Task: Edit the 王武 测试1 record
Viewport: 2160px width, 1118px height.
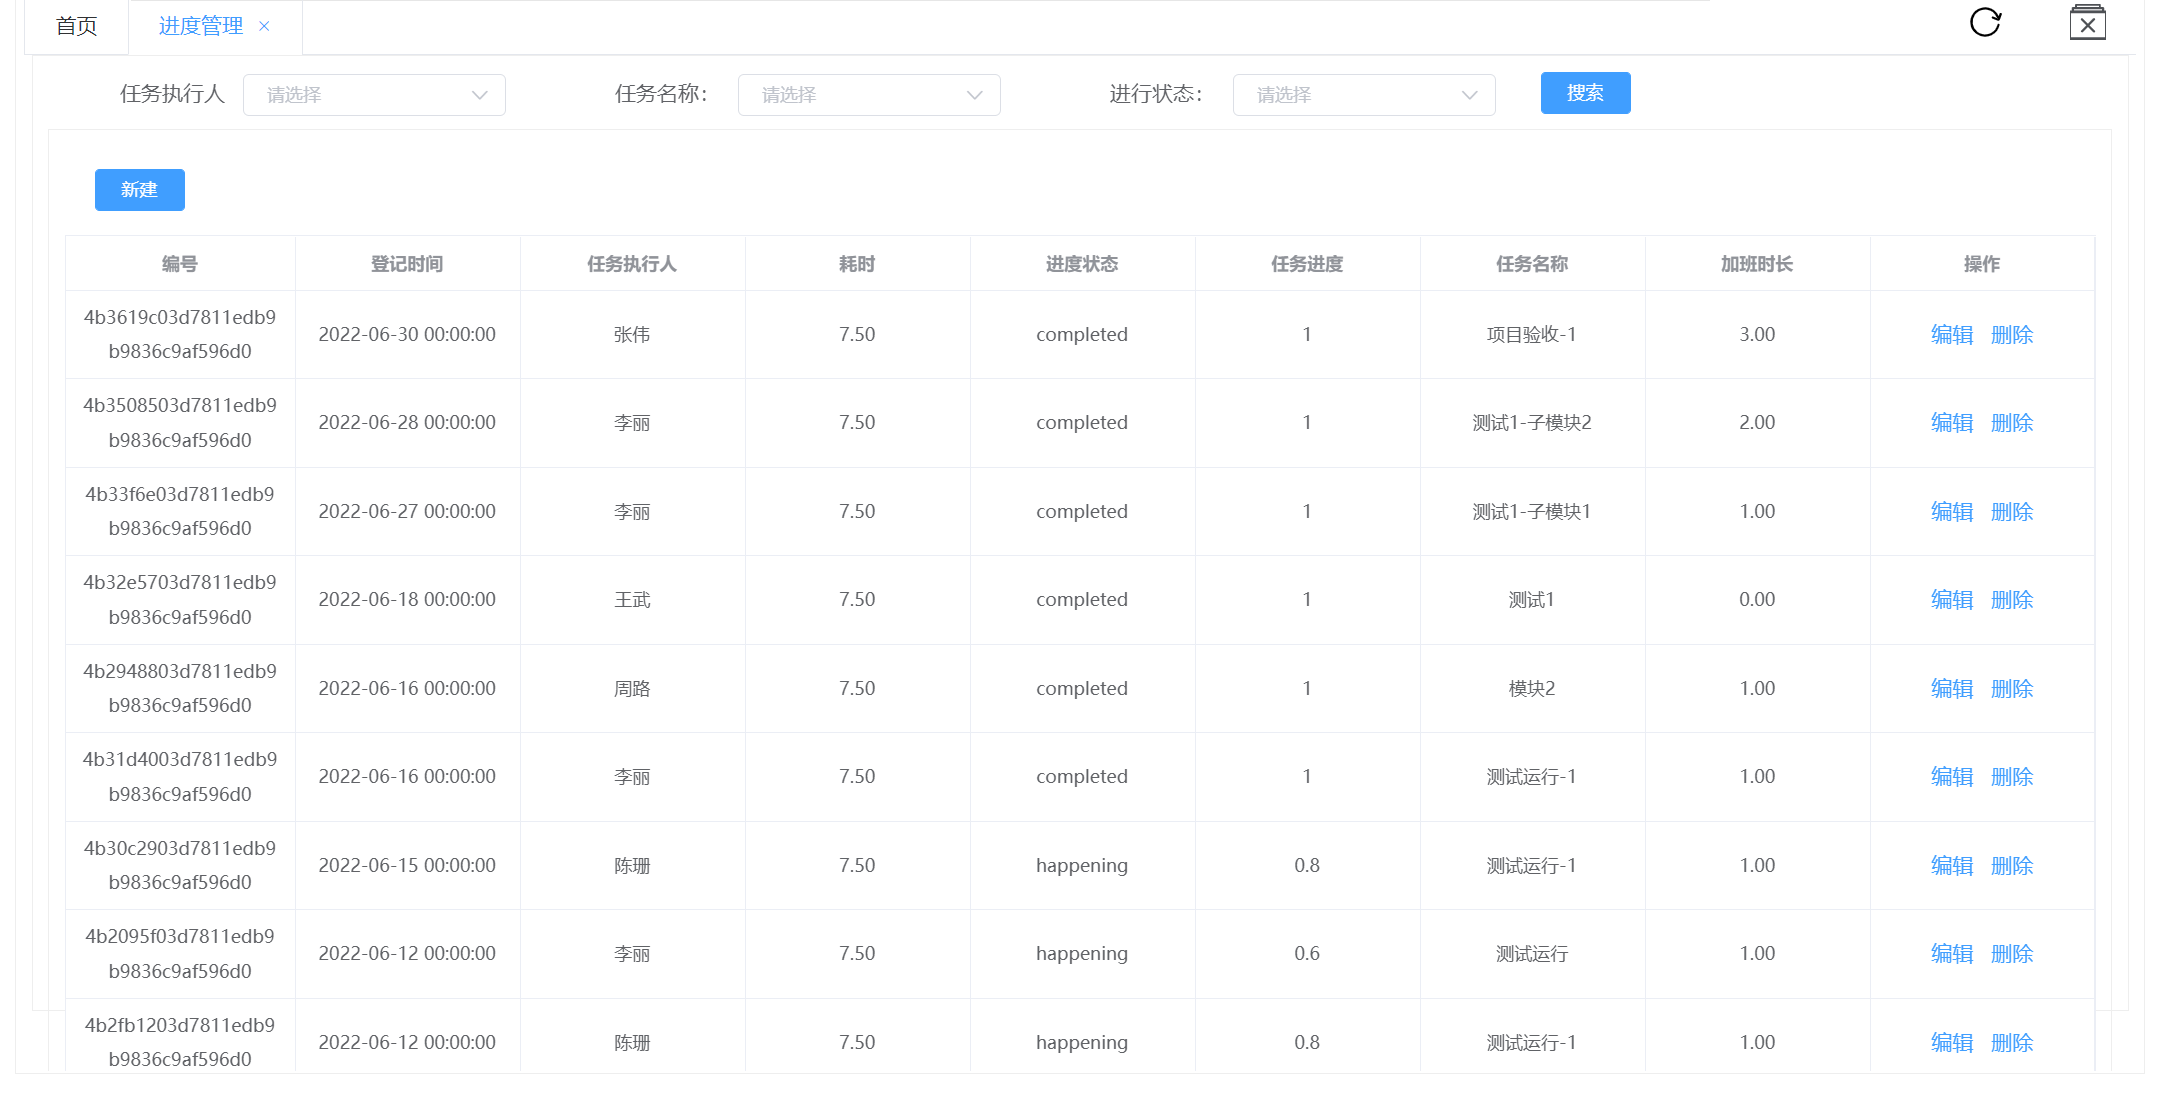Action: 1951,600
